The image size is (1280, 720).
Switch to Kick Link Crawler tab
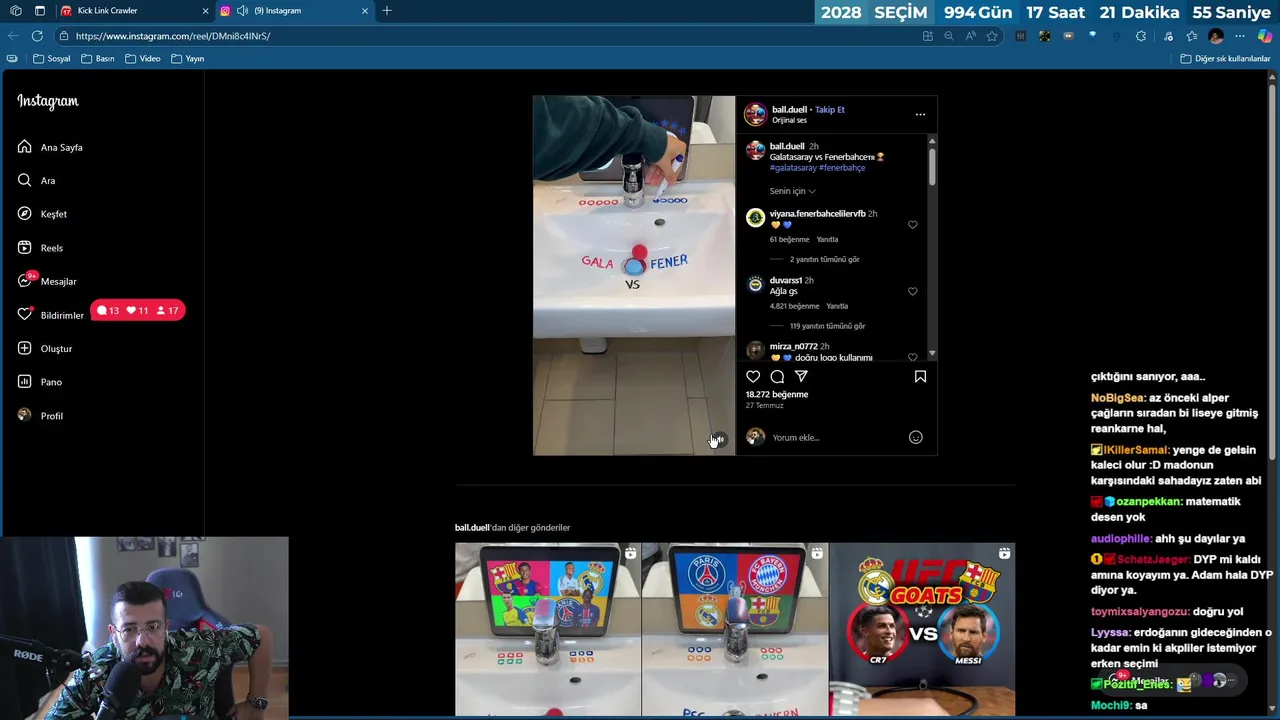click(x=135, y=11)
